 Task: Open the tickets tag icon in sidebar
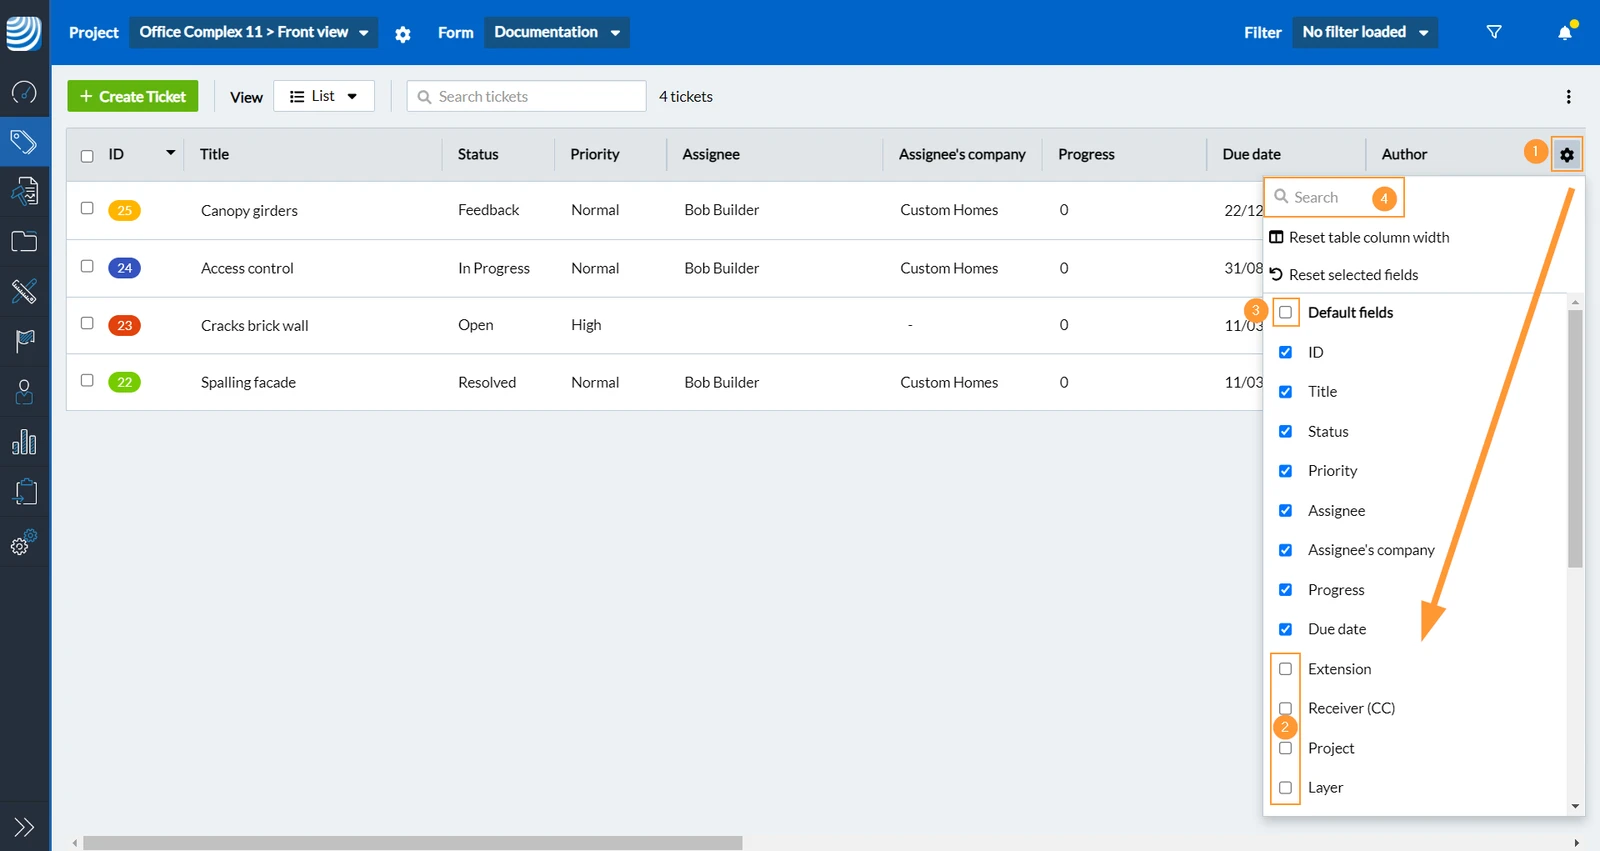pyautogui.click(x=24, y=142)
